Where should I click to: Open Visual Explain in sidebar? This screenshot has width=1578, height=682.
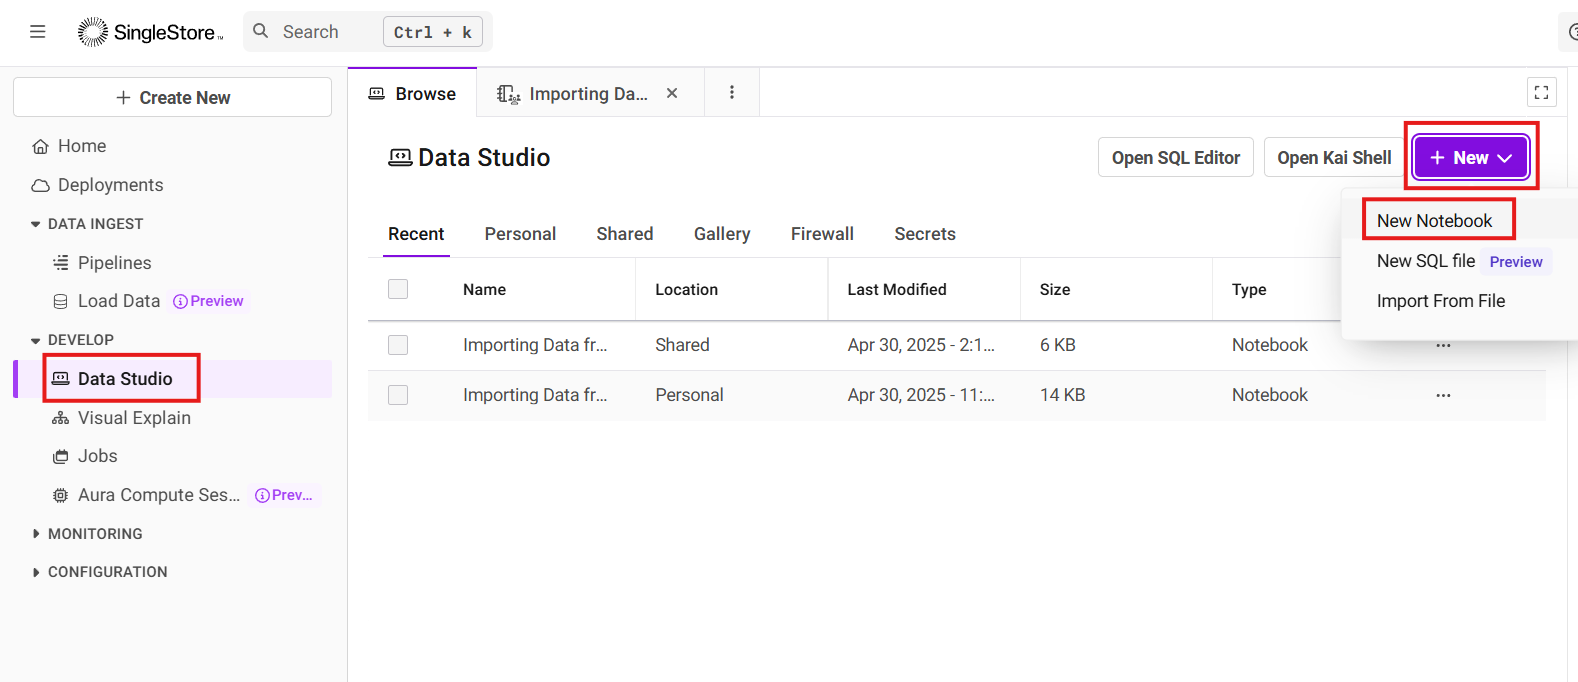[134, 418]
